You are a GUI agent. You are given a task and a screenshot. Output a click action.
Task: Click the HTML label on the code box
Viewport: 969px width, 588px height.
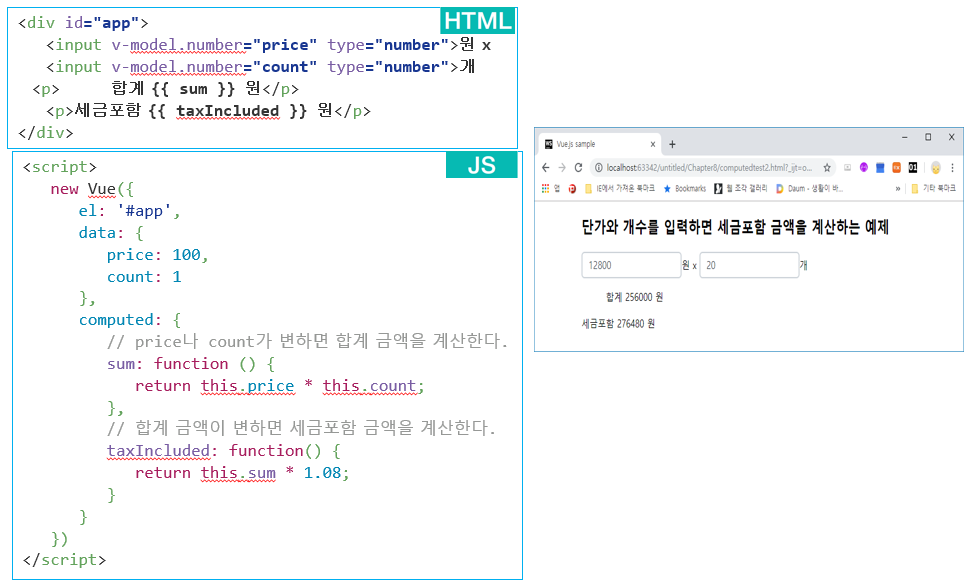[478, 21]
